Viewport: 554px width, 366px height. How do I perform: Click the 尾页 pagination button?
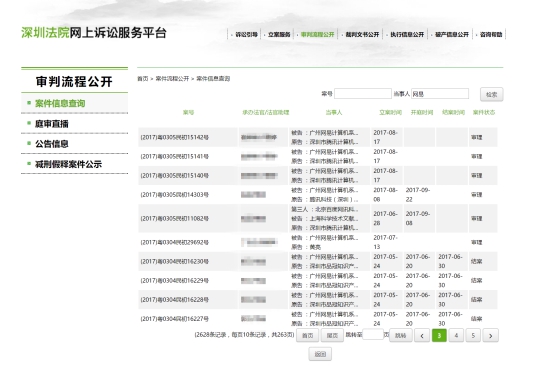[x=332, y=336]
